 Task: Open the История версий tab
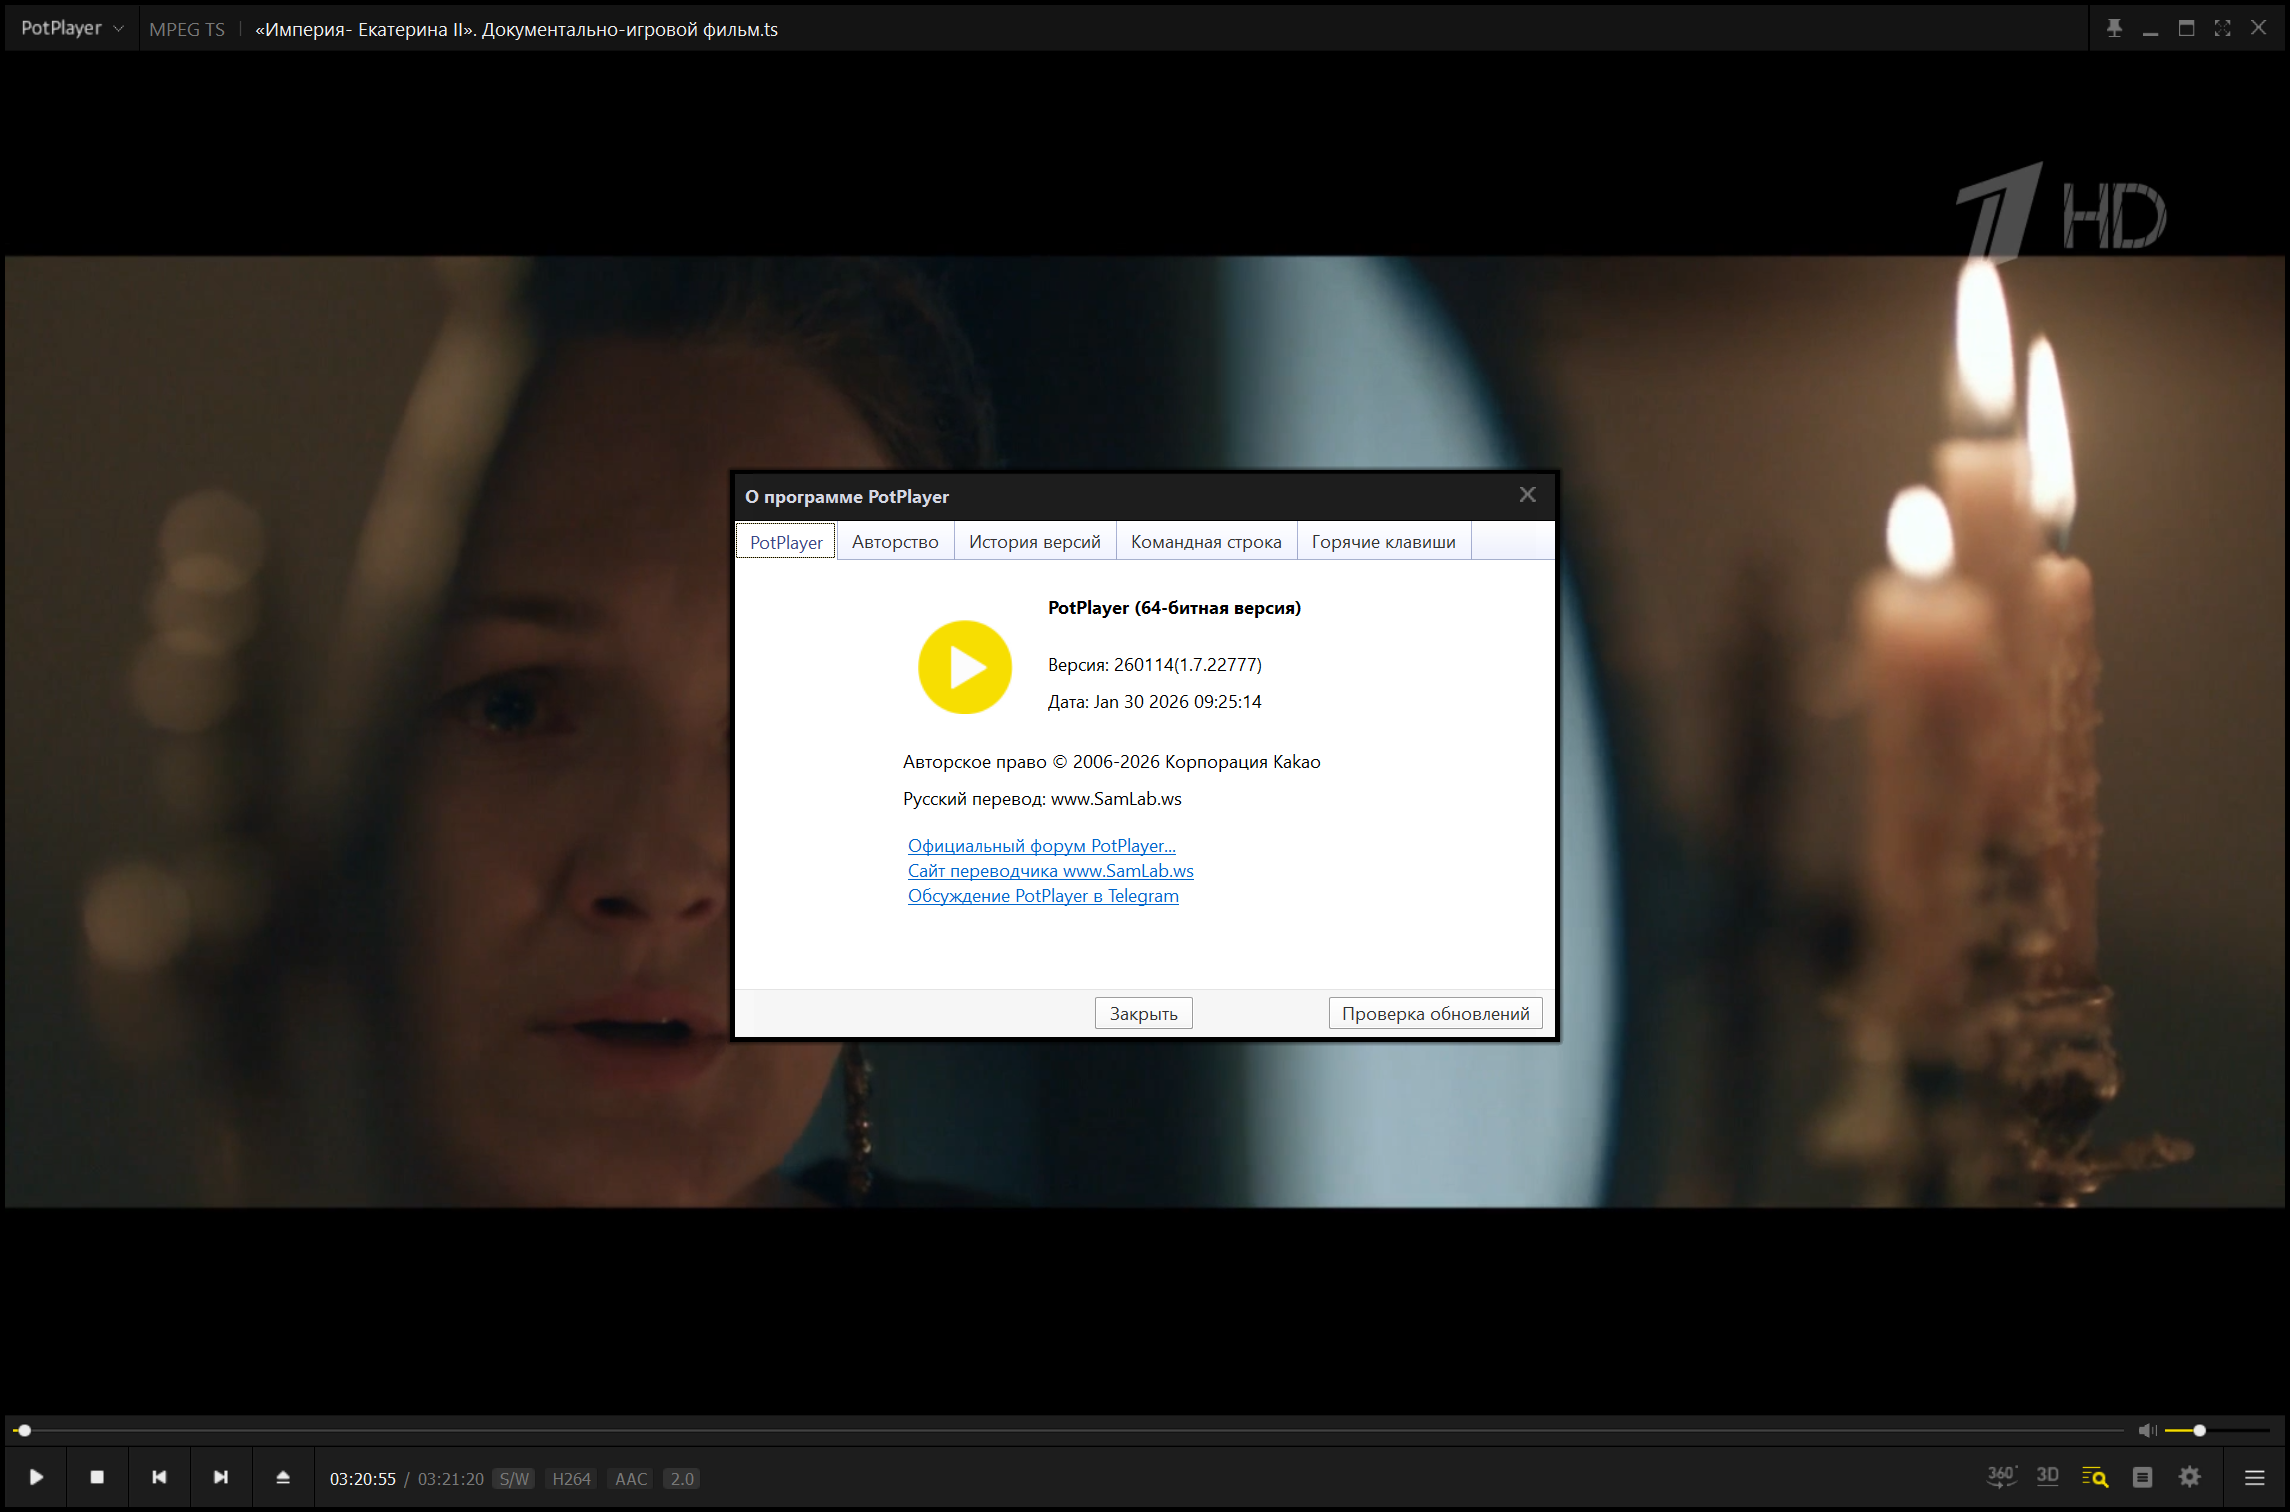pyautogui.click(x=1034, y=541)
